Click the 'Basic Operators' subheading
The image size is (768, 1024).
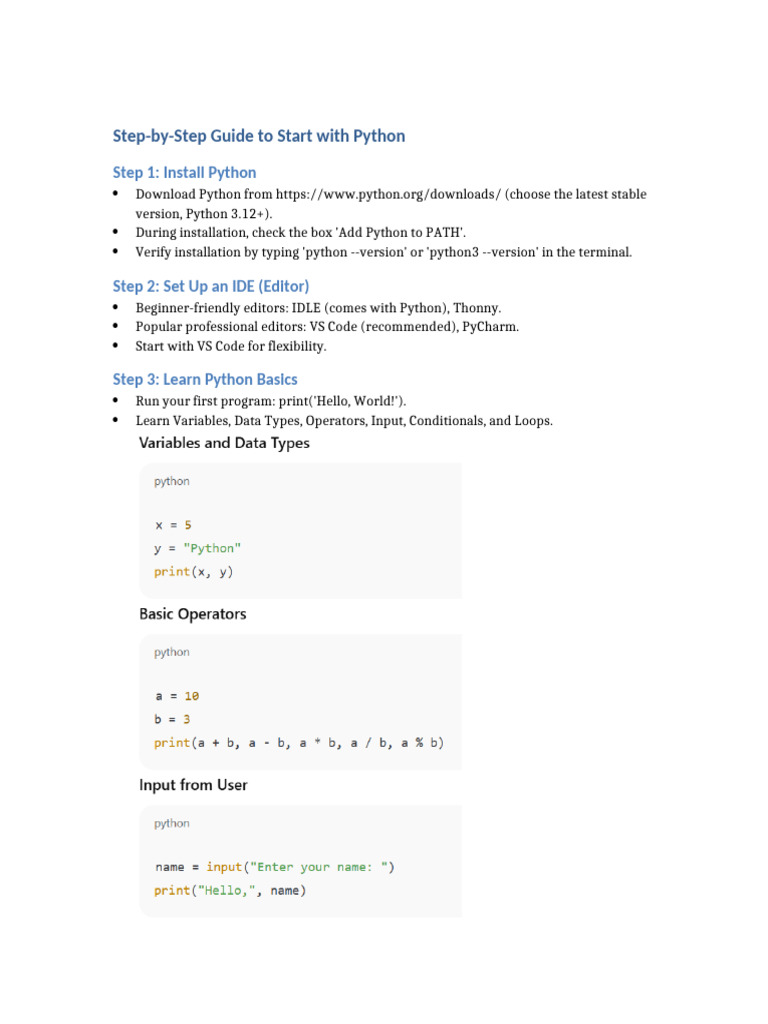point(192,613)
